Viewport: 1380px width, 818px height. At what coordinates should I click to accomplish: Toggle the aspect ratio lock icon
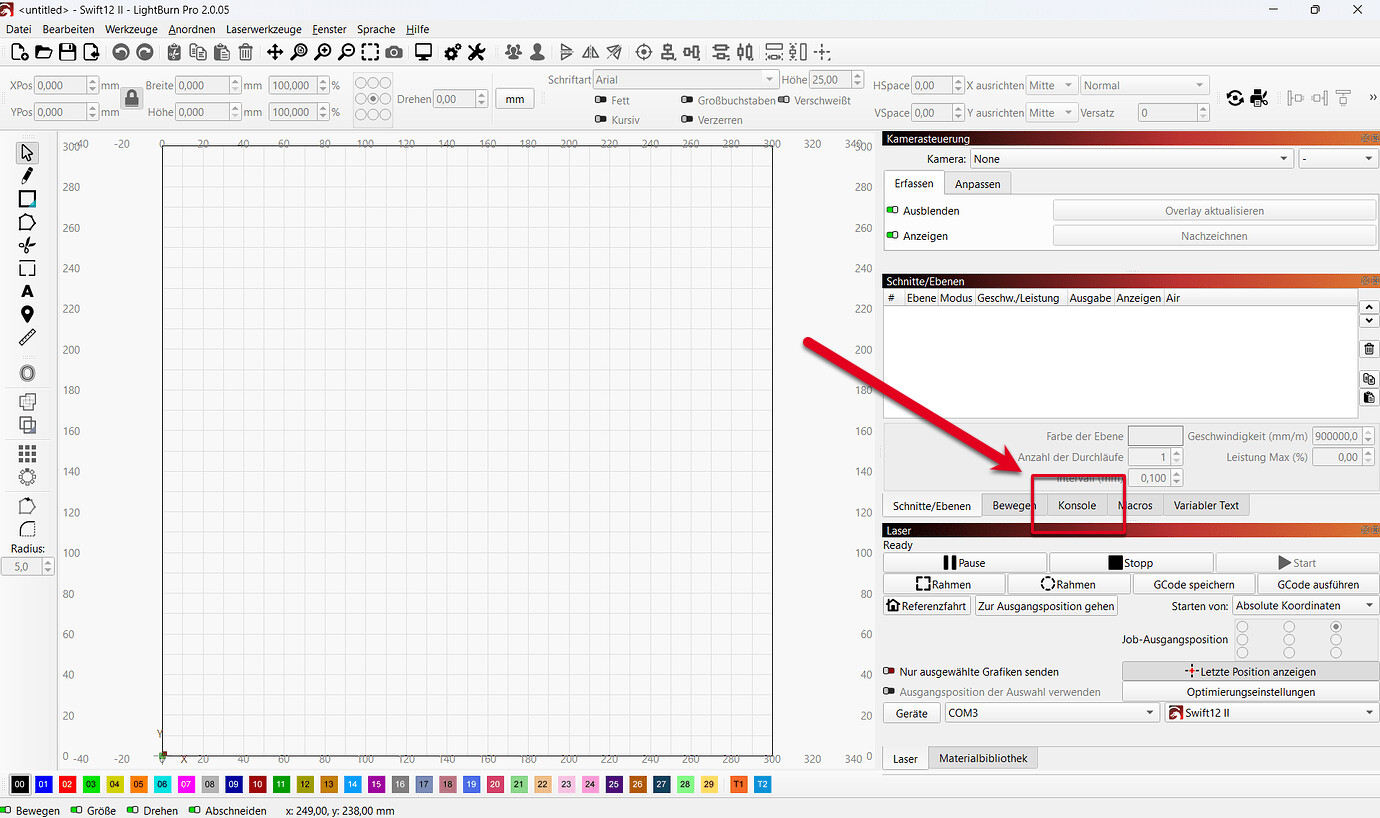tap(131, 98)
